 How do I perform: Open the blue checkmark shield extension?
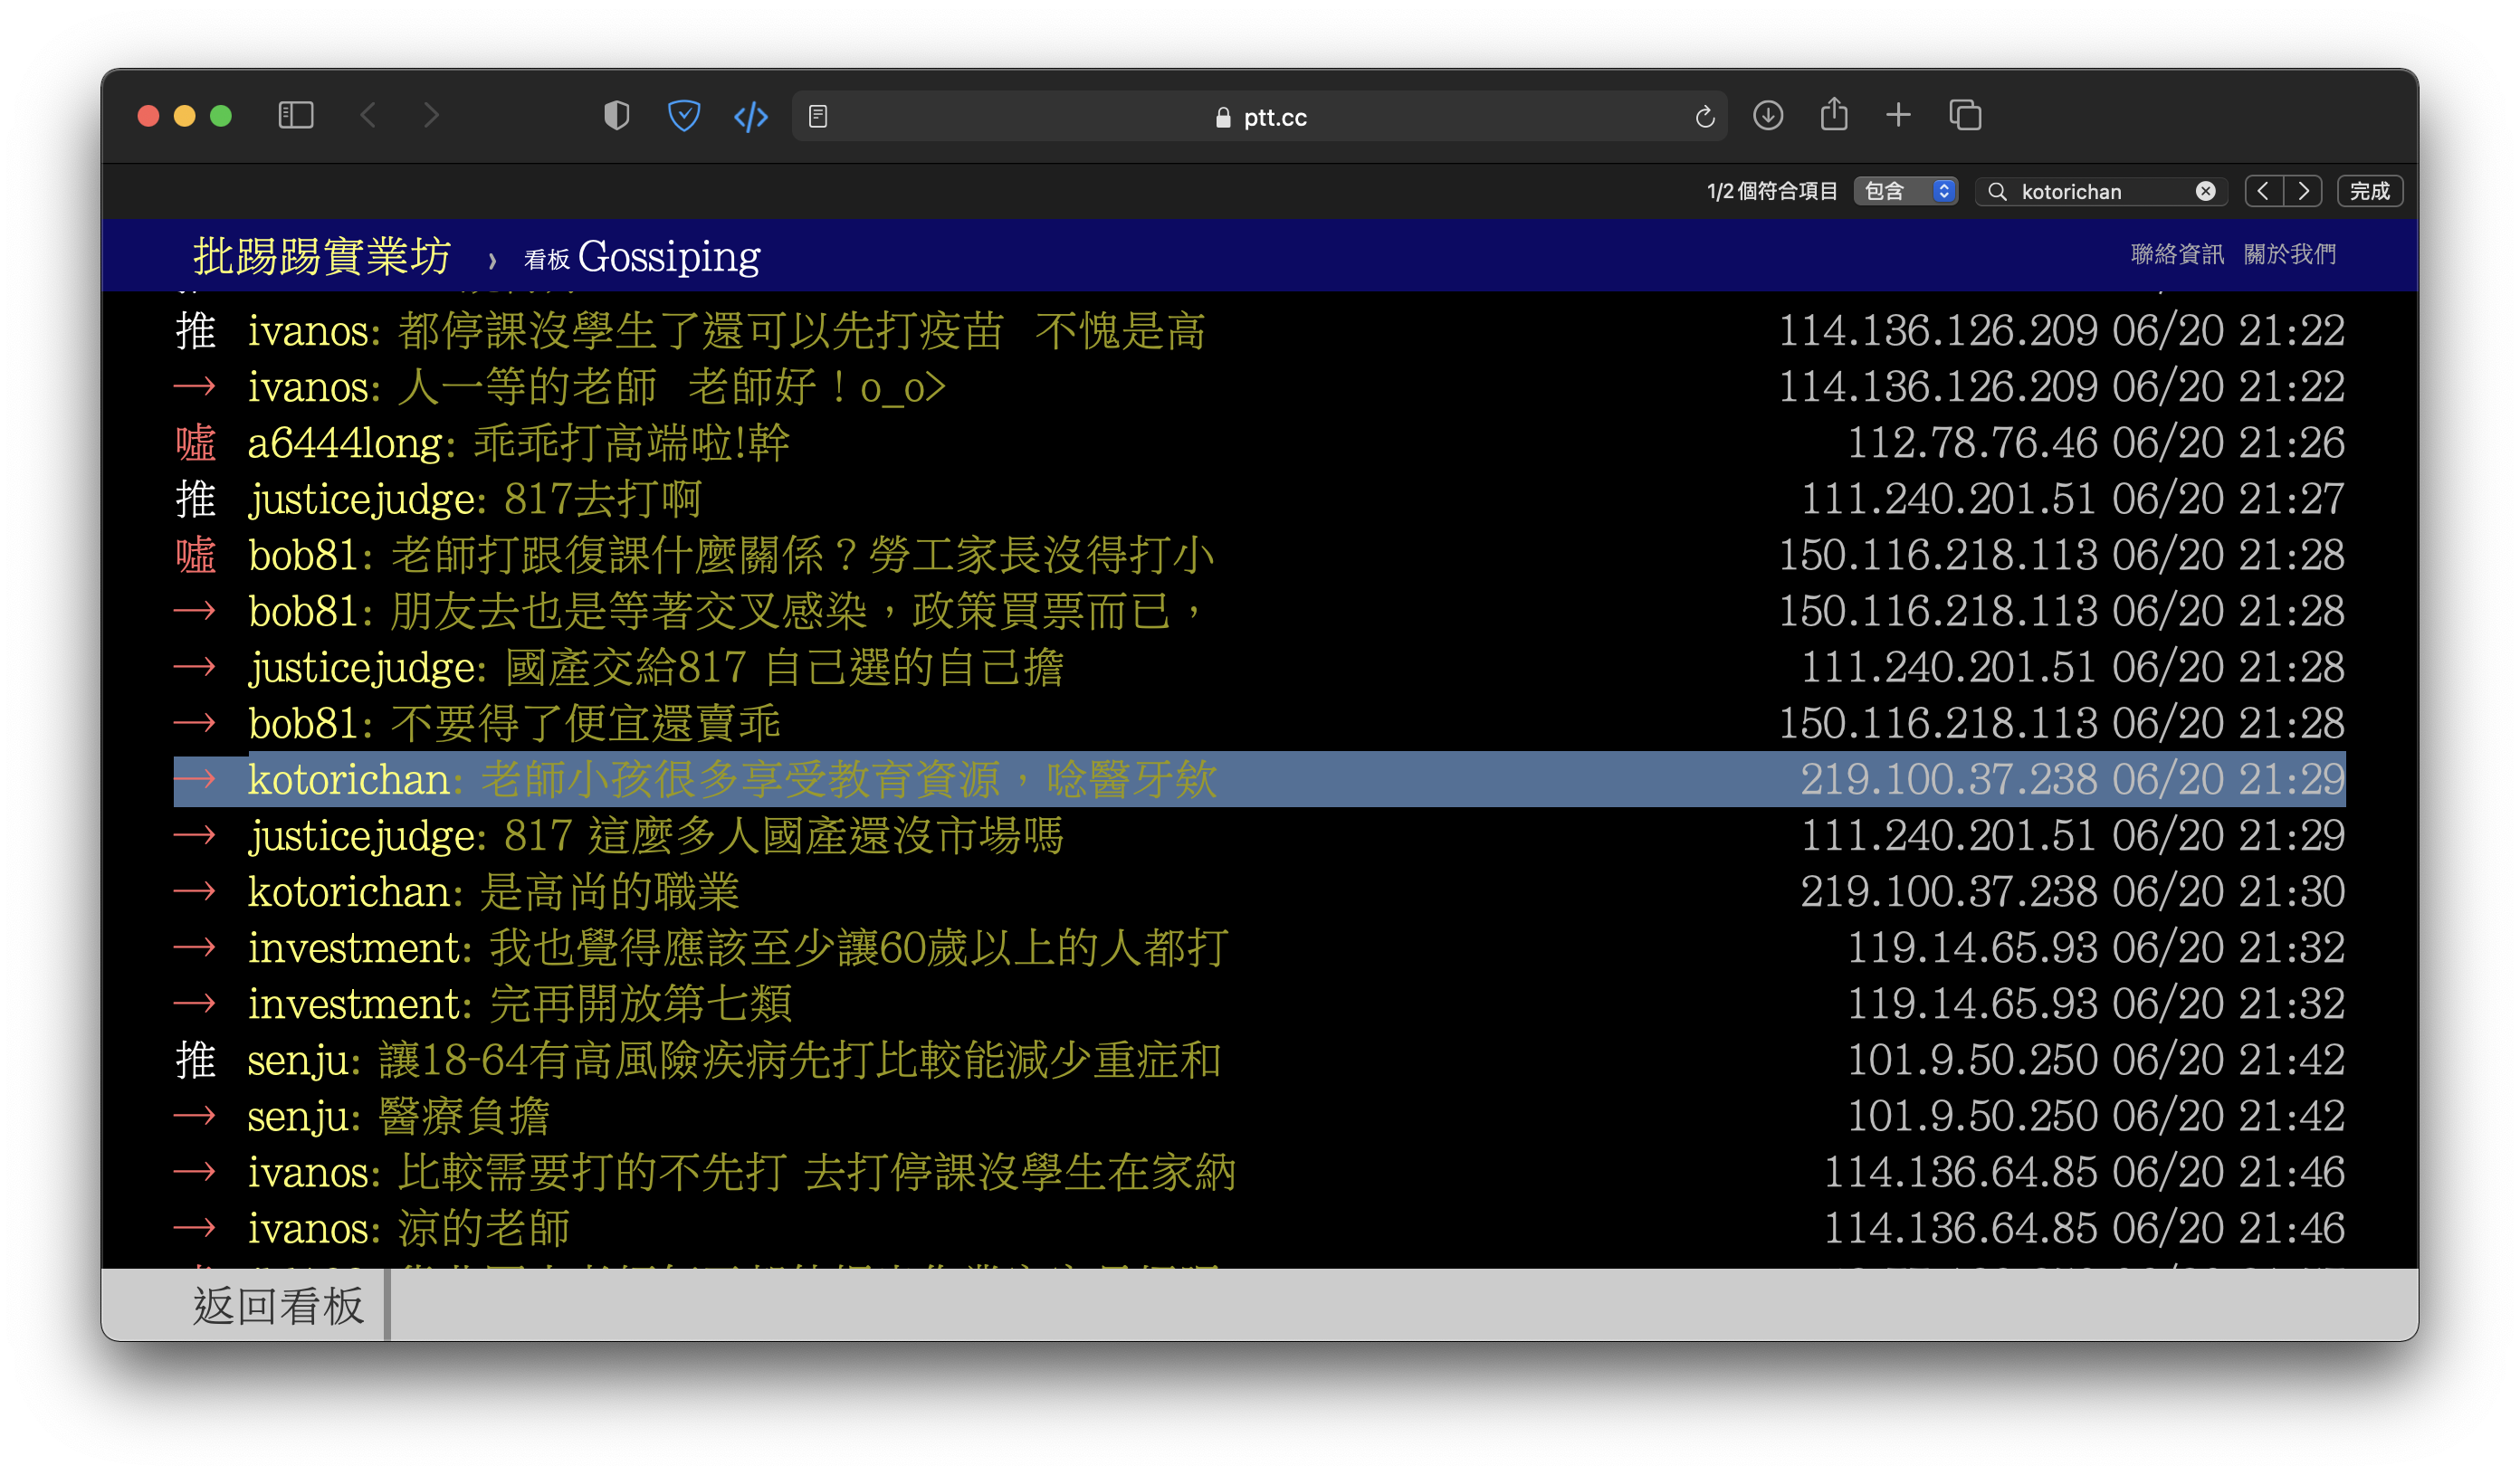(684, 116)
